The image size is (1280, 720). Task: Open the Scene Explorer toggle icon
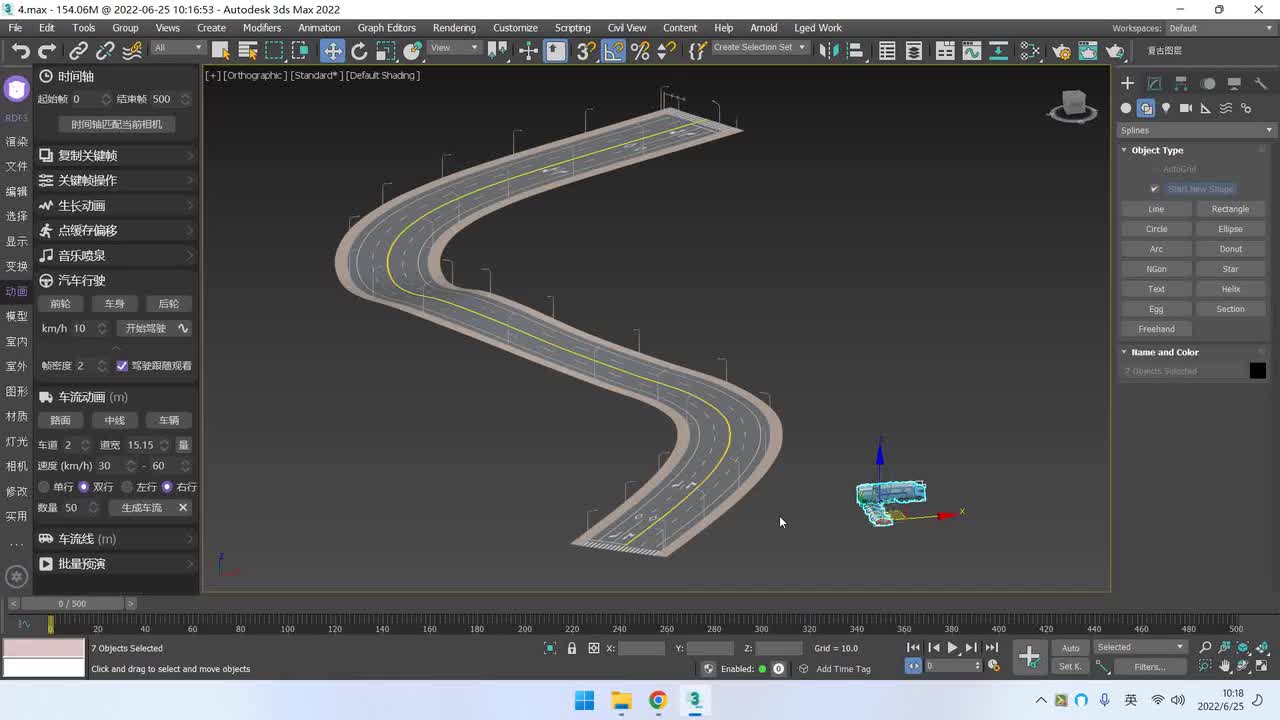(x=887, y=51)
